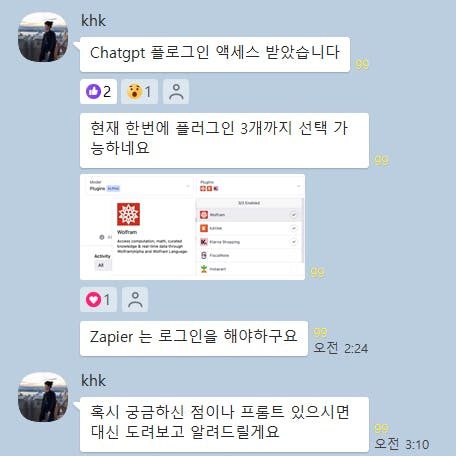Select the Klarna Shopping plugin row

pyautogui.click(x=248, y=242)
